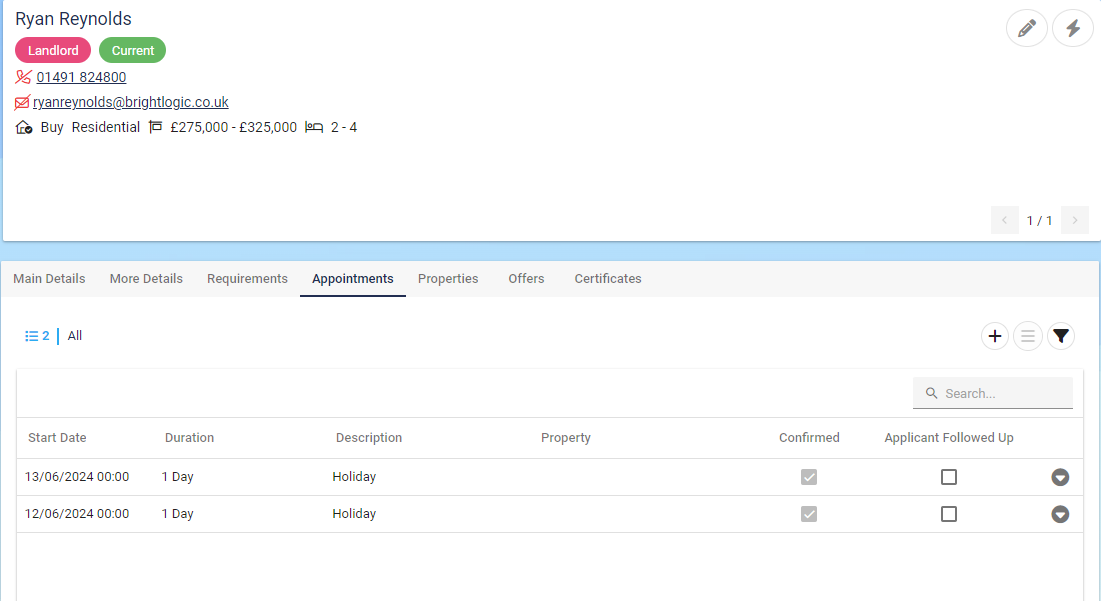Check Applicant Followed Up for 13/06/2024 row
This screenshot has width=1101, height=601.
tap(949, 477)
